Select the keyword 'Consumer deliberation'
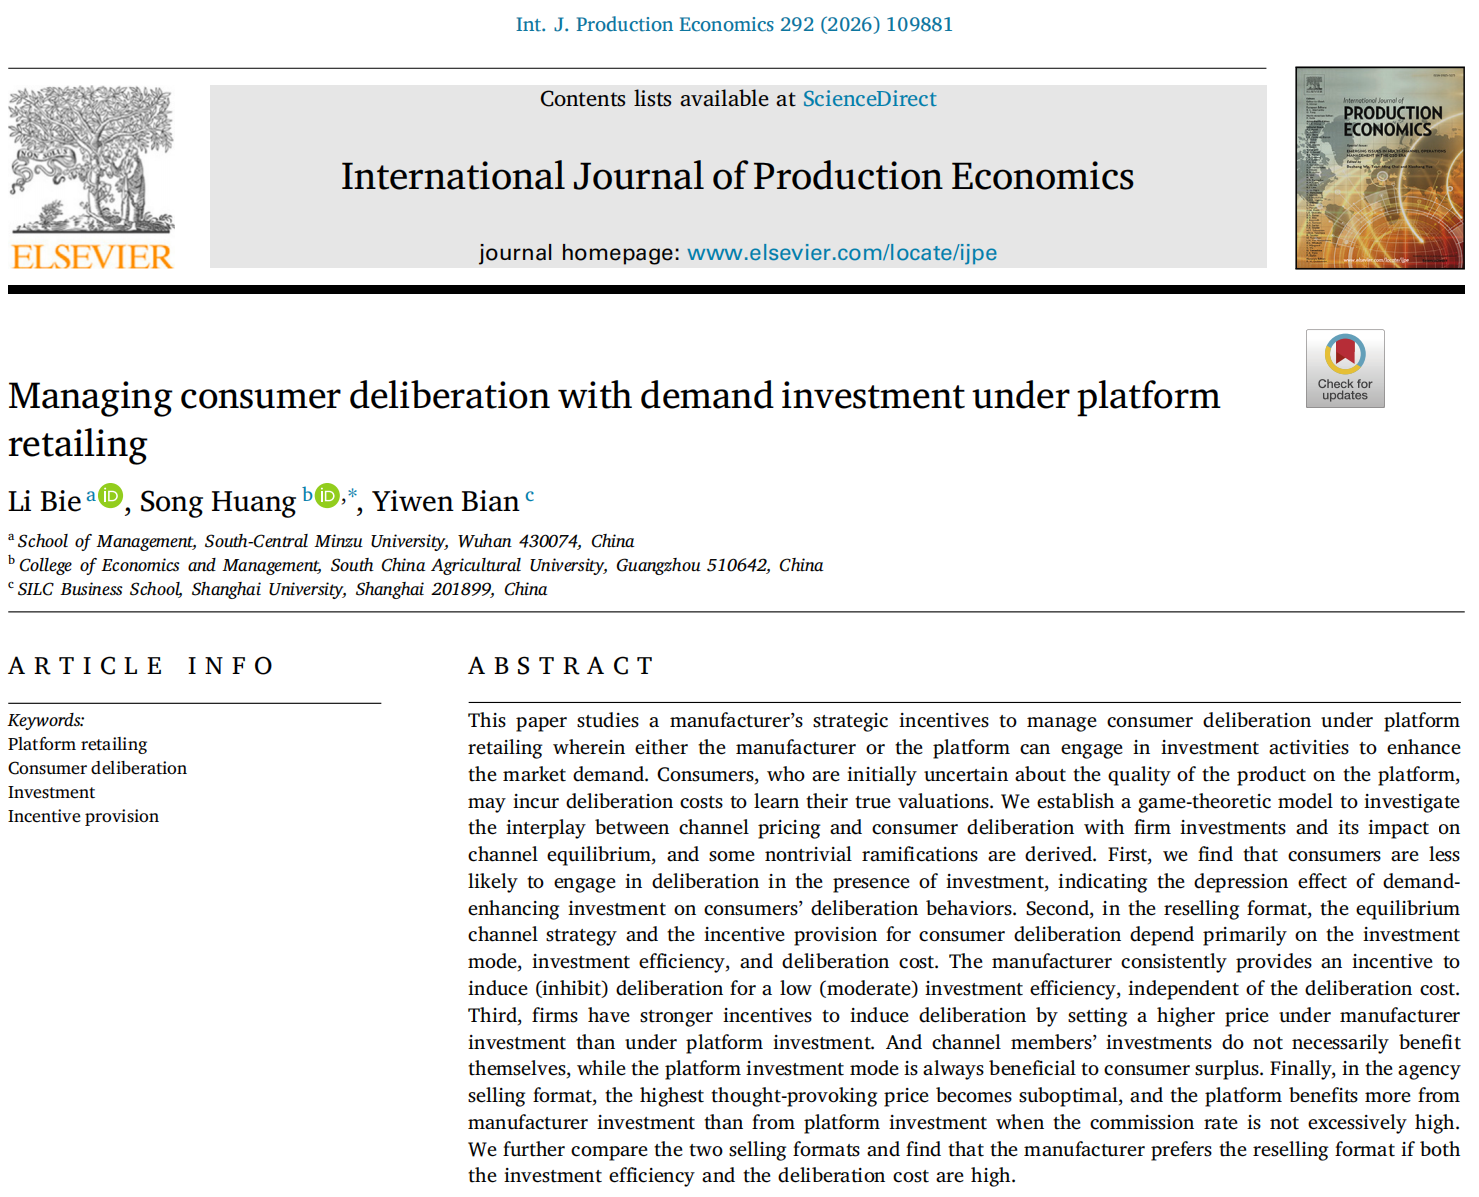The image size is (1479, 1197). click(97, 768)
